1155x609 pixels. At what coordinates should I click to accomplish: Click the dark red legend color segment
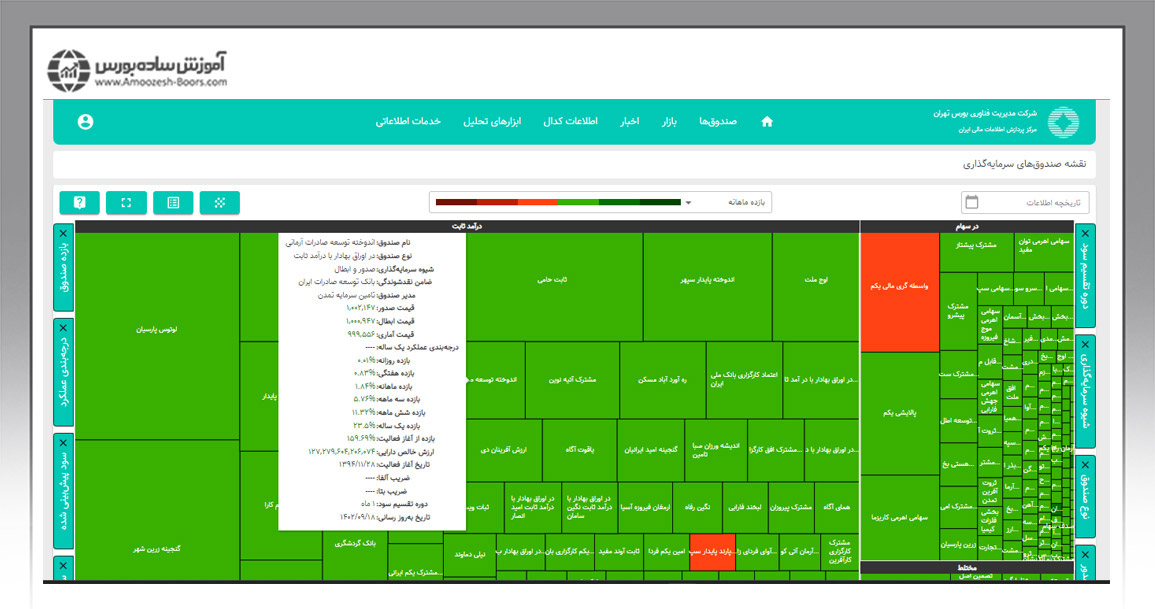456,203
